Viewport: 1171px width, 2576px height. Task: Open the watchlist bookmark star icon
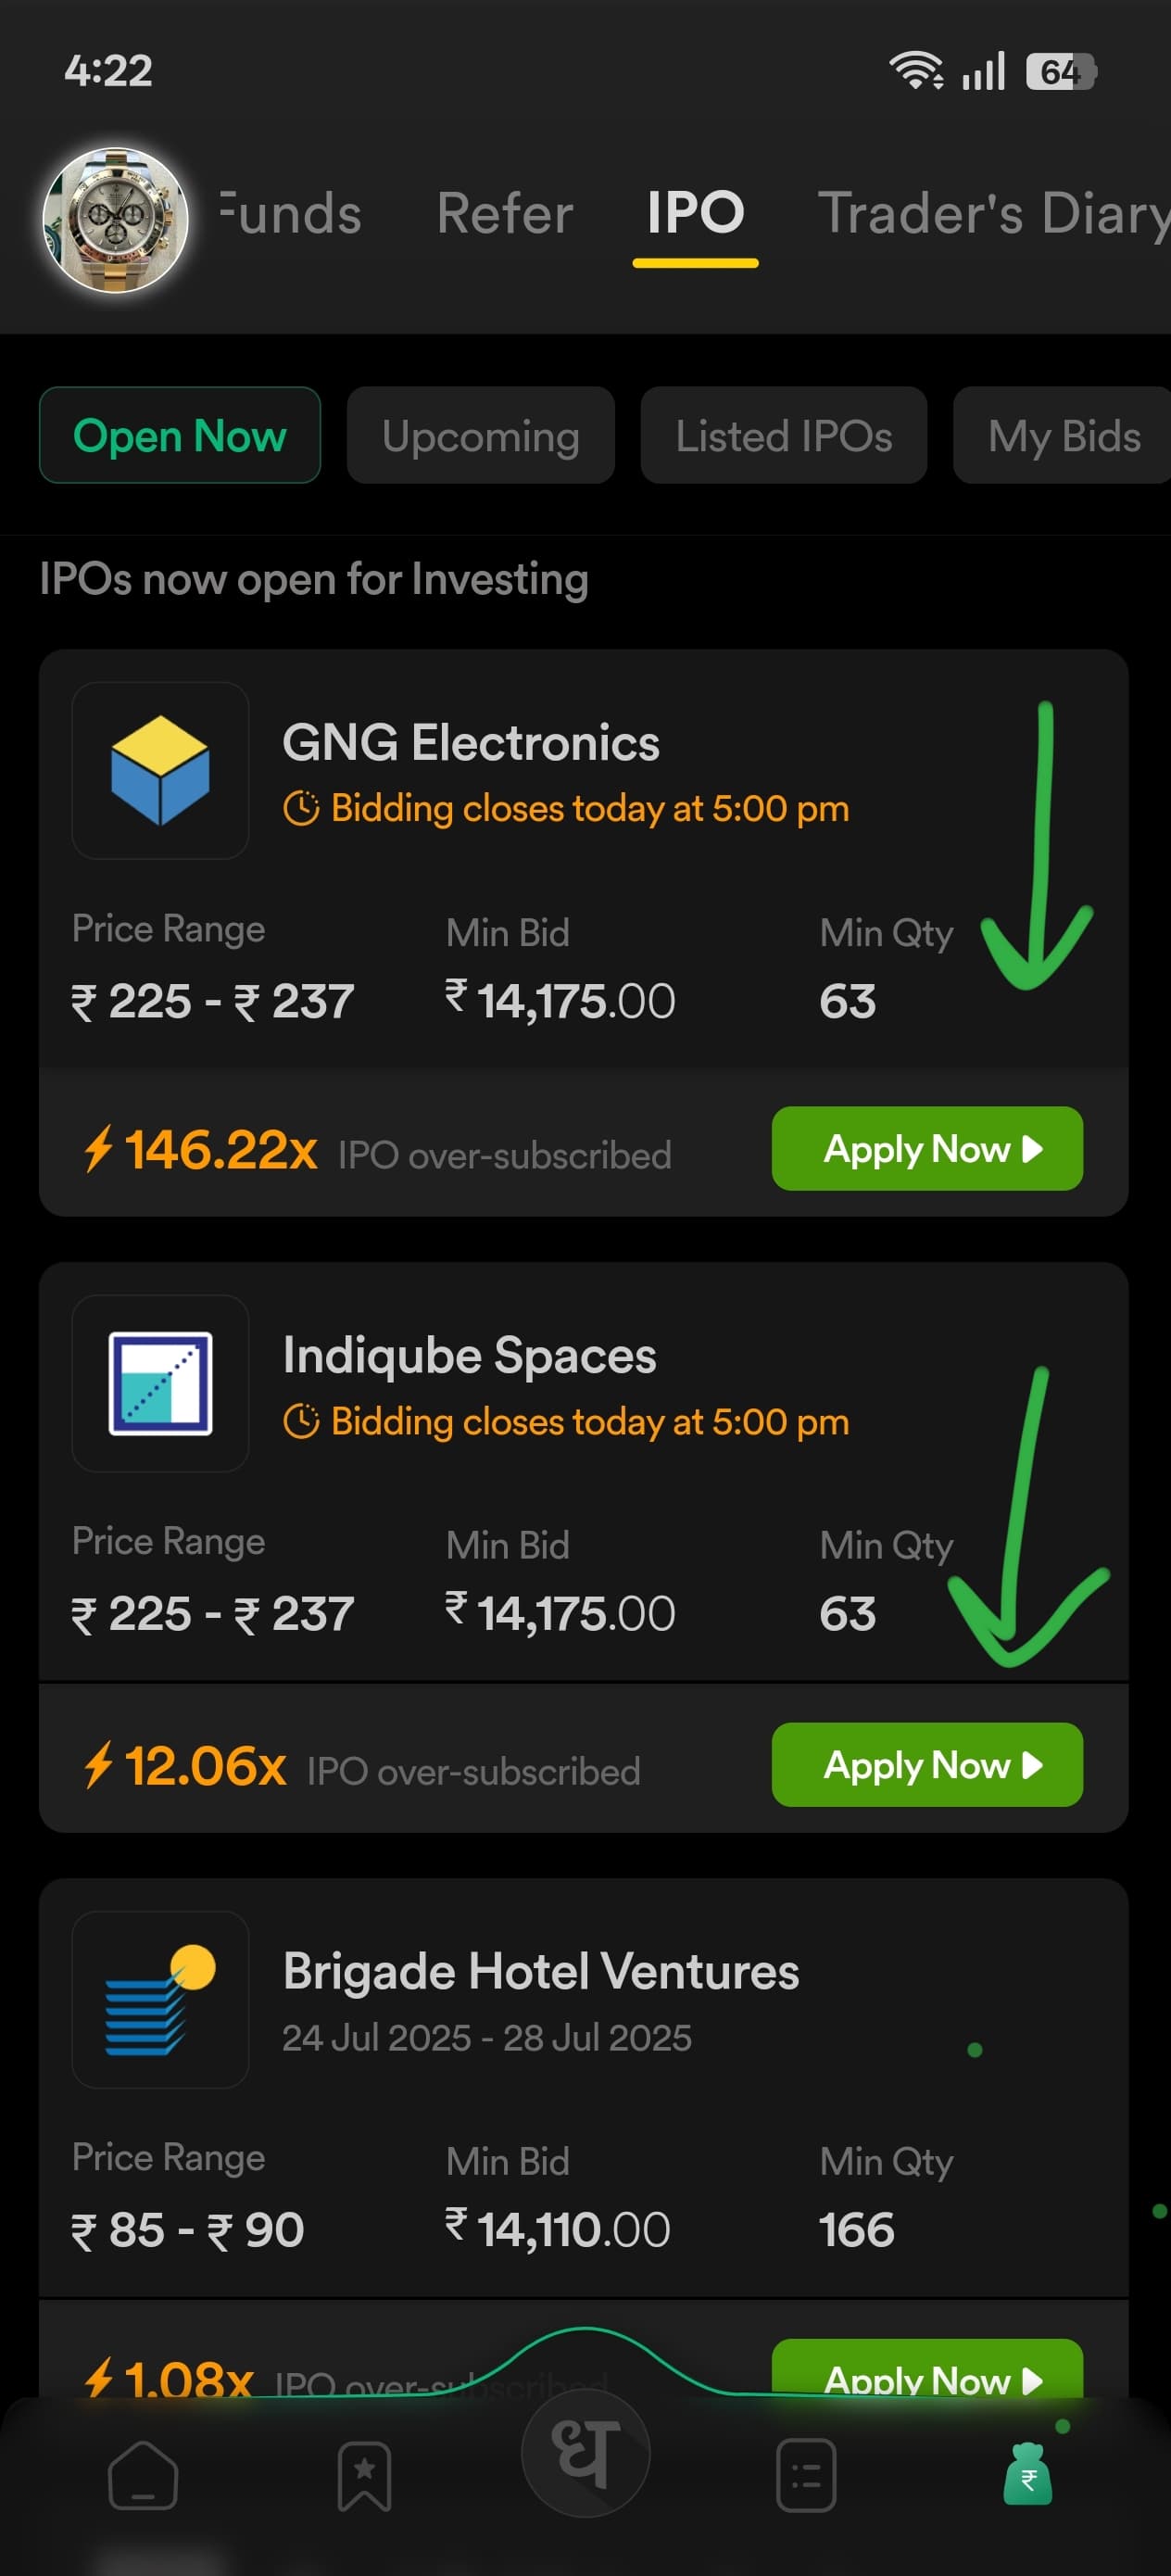pos(364,2476)
